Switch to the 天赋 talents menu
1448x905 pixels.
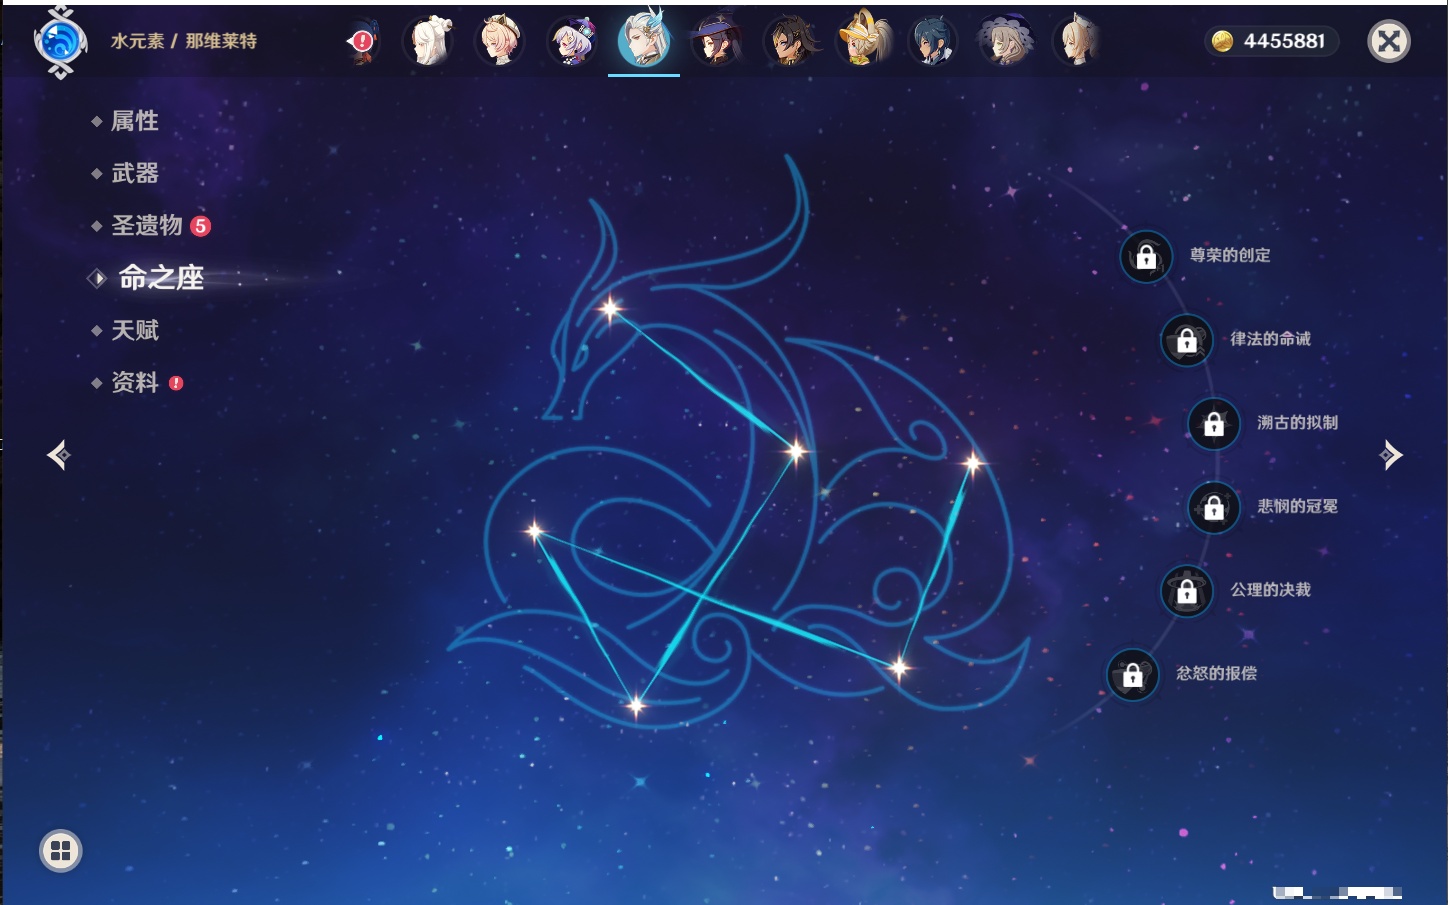(134, 330)
